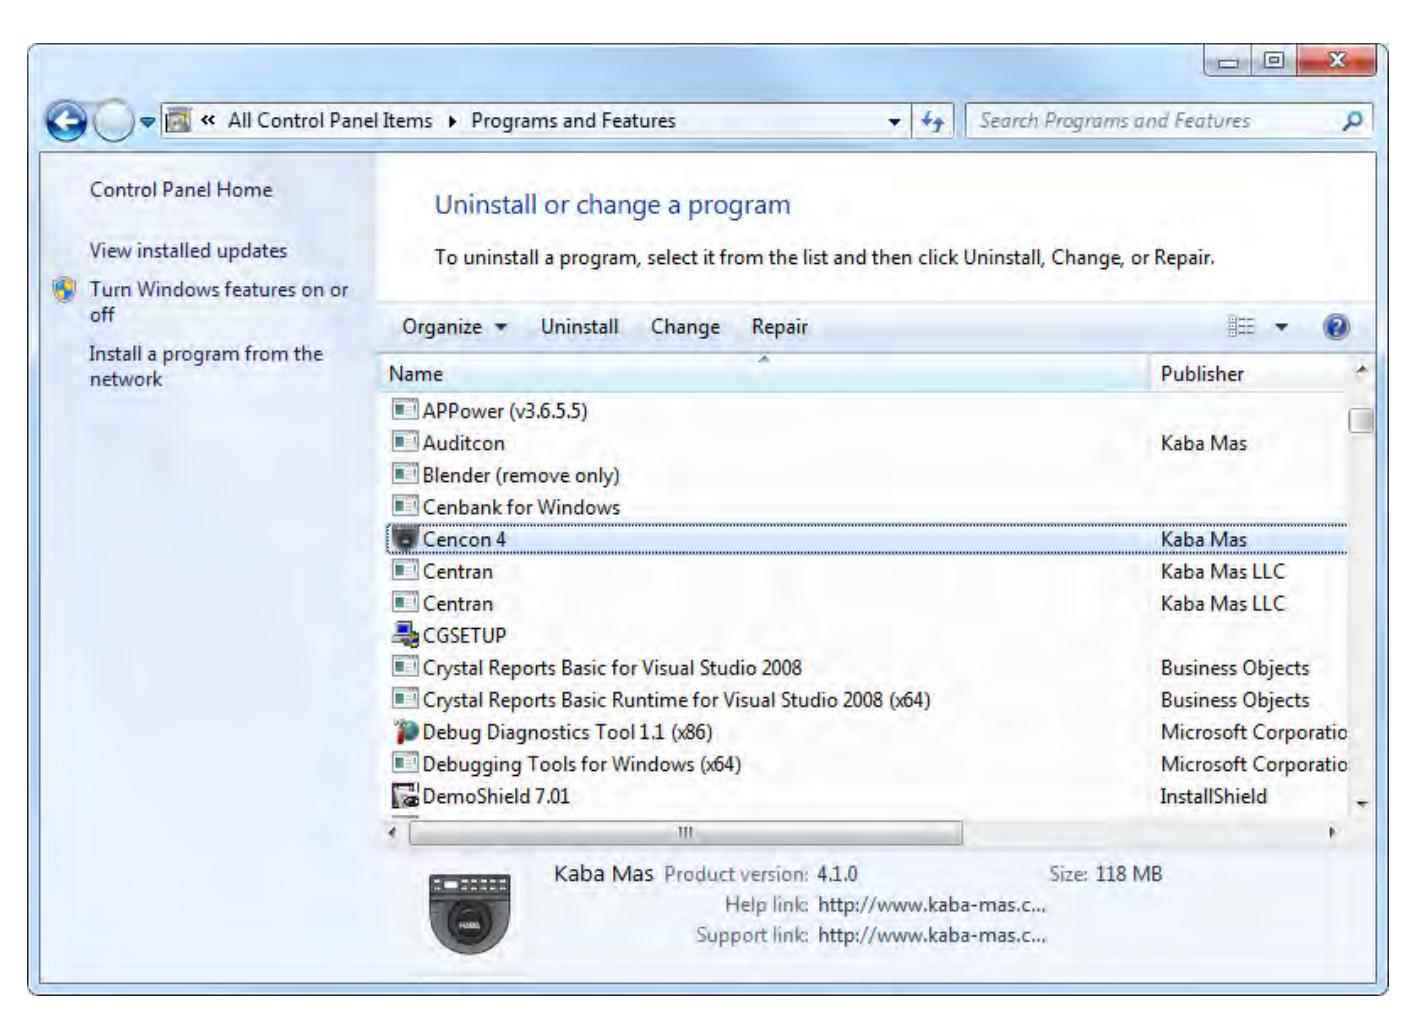Click the horizontal scrollbar right arrow

[x=1331, y=832]
